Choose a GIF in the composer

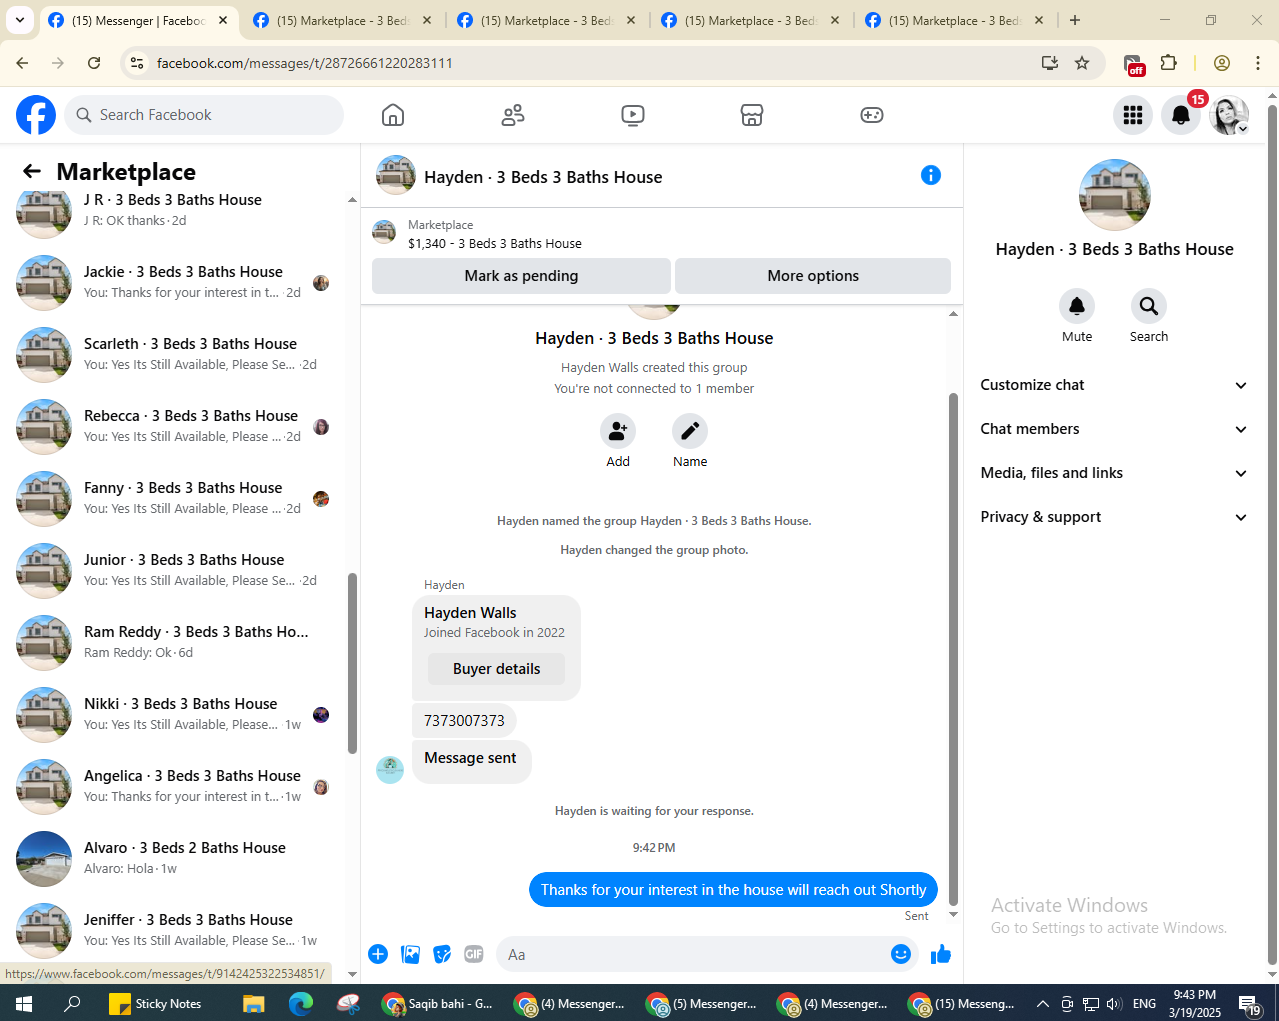(x=474, y=954)
